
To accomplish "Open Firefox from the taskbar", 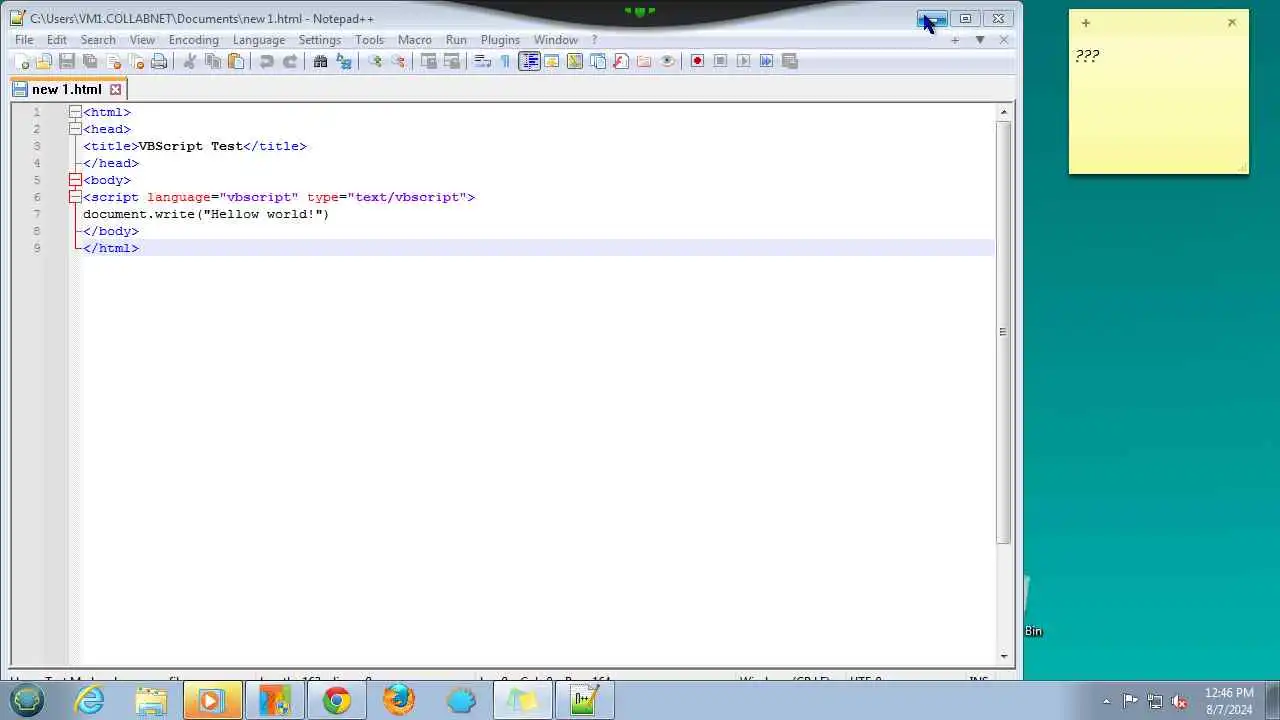I will [x=399, y=700].
